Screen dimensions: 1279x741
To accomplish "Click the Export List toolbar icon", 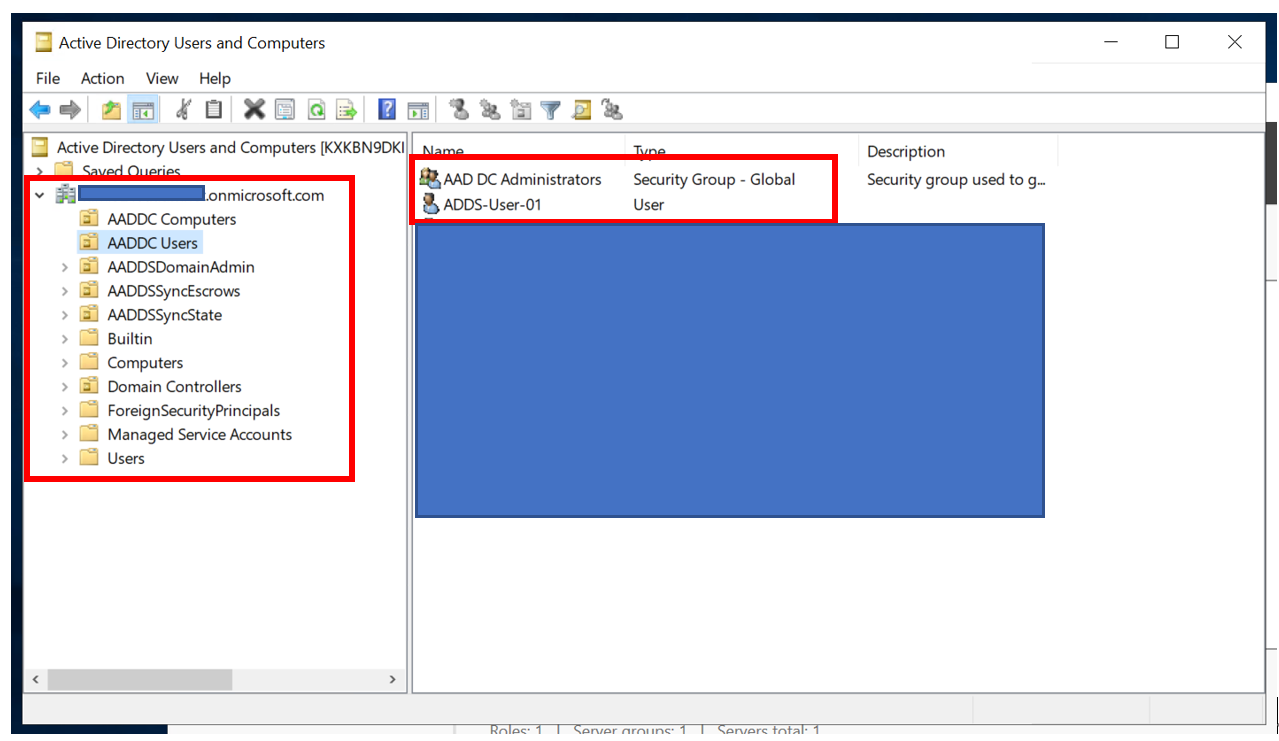I will pyautogui.click(x=346, y=110).
